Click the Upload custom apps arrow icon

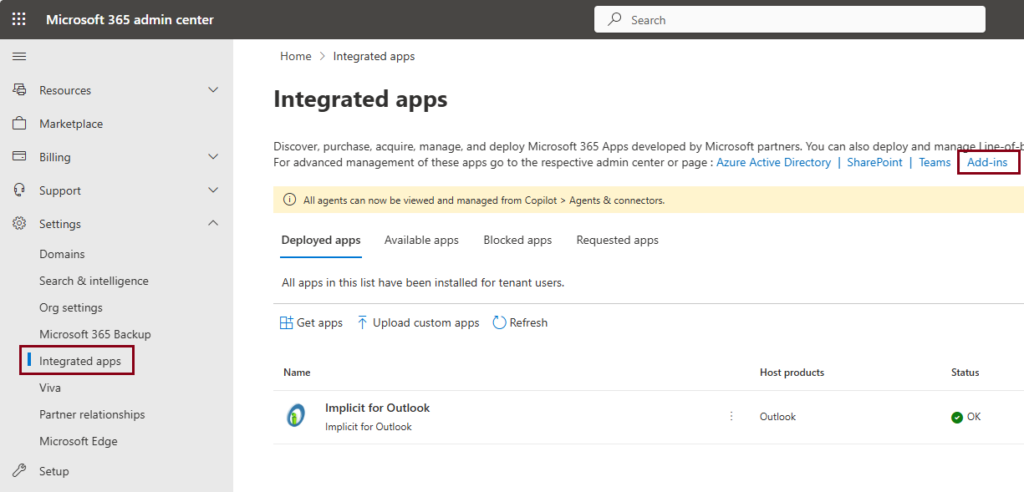[362, 323]
